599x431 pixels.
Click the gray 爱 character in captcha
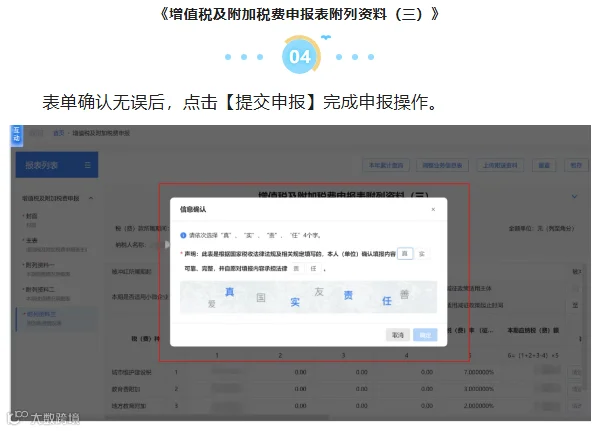coord(212,304)
